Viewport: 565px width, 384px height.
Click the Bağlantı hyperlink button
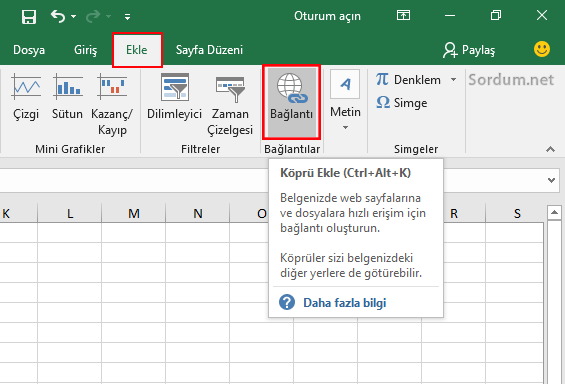coord(292,102)
